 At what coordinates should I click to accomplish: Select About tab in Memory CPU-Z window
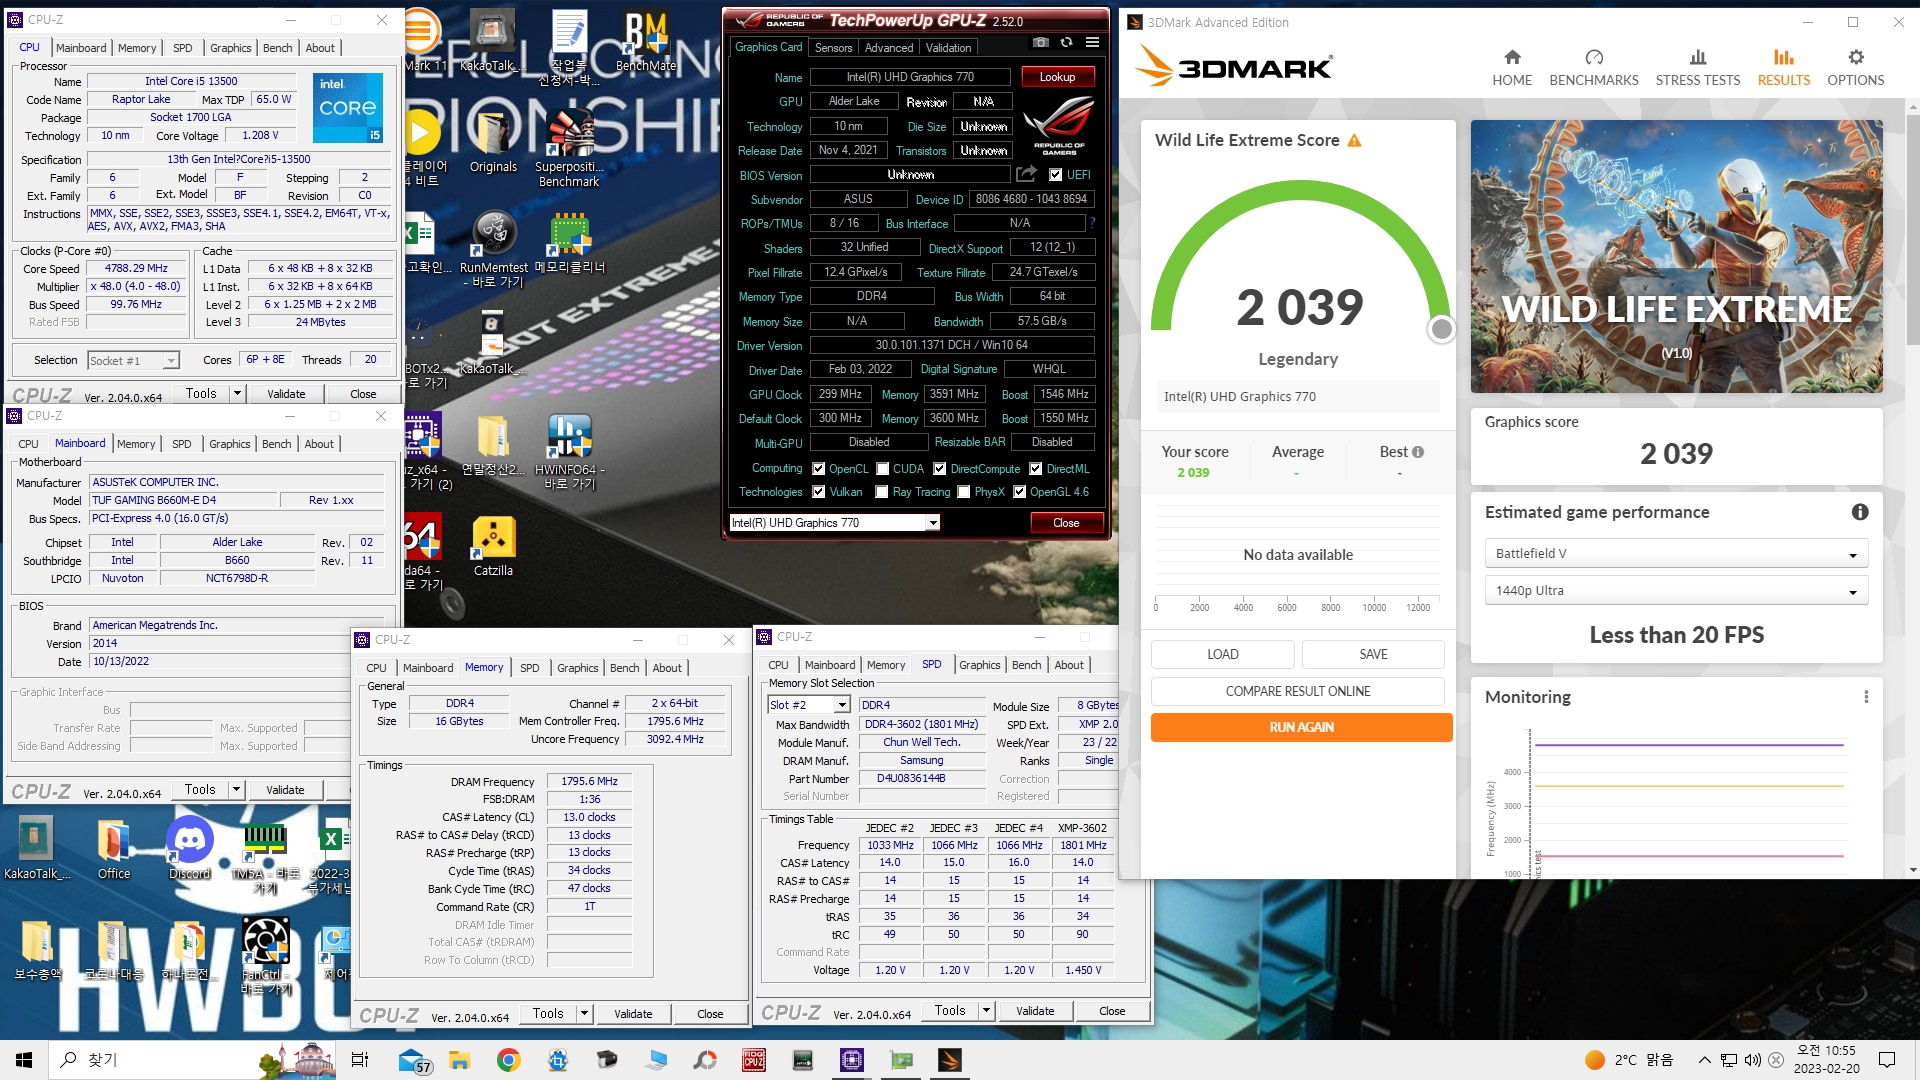(667, 668)
